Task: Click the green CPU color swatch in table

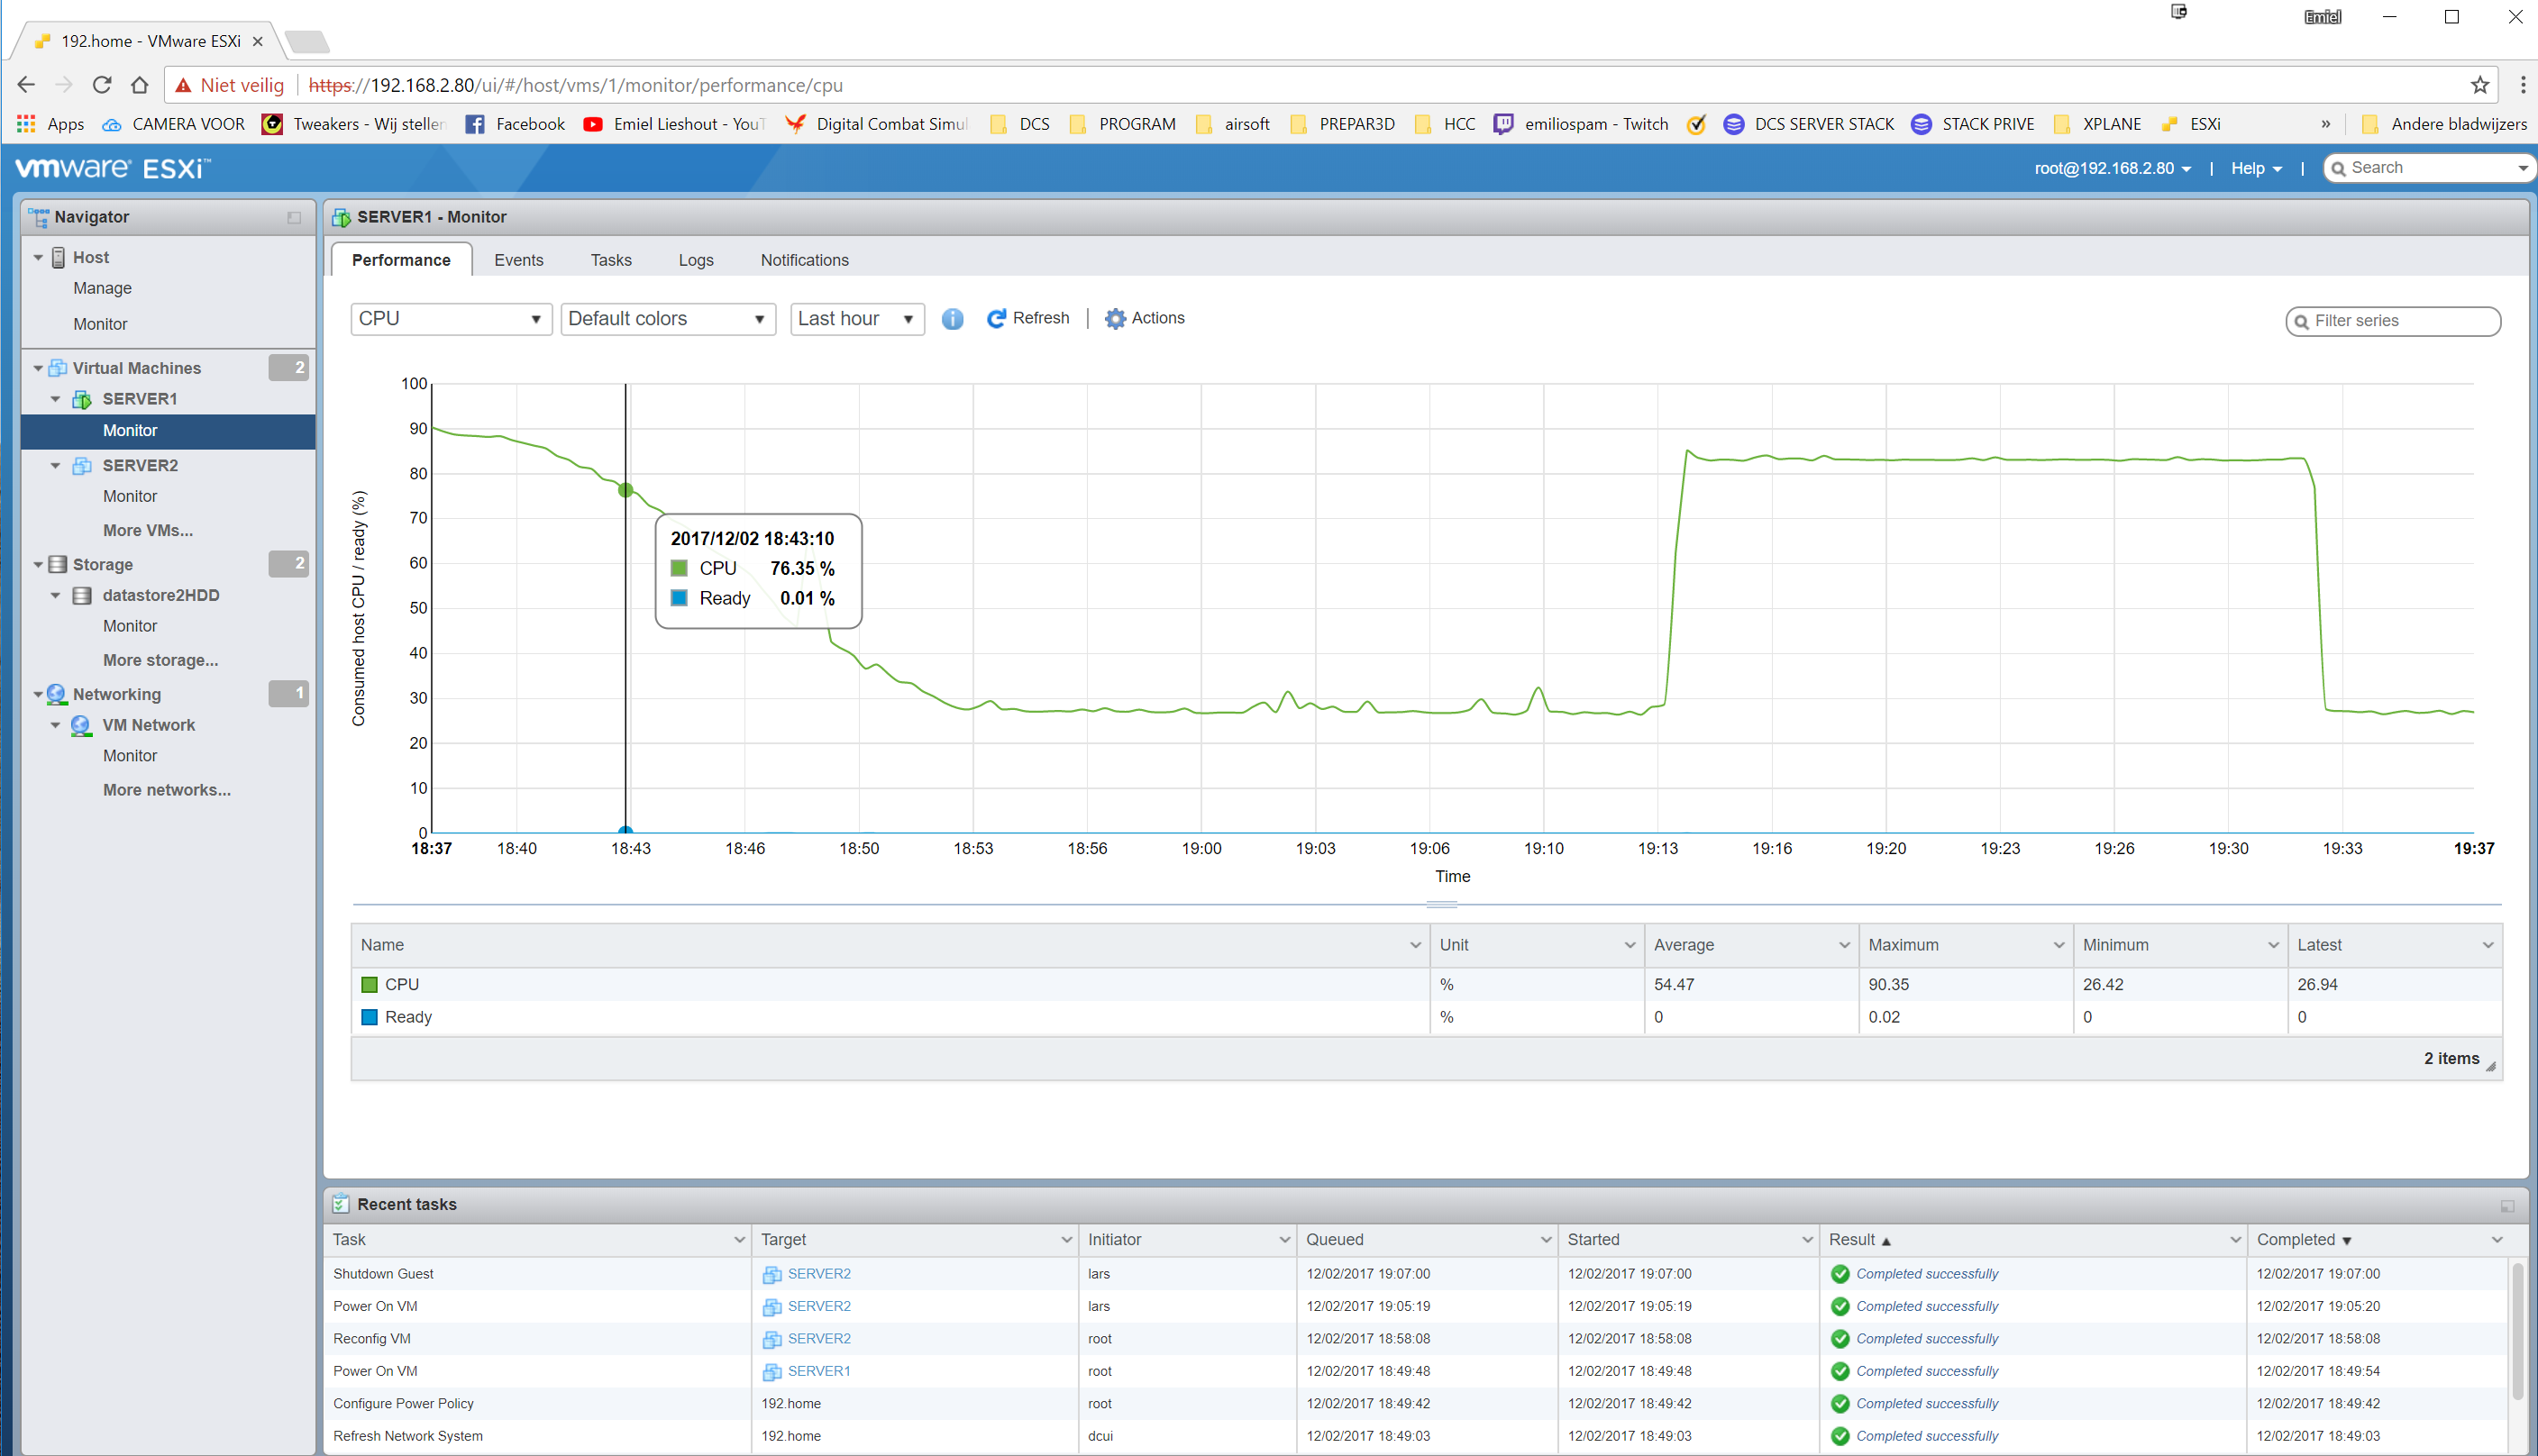Action: 369,985
